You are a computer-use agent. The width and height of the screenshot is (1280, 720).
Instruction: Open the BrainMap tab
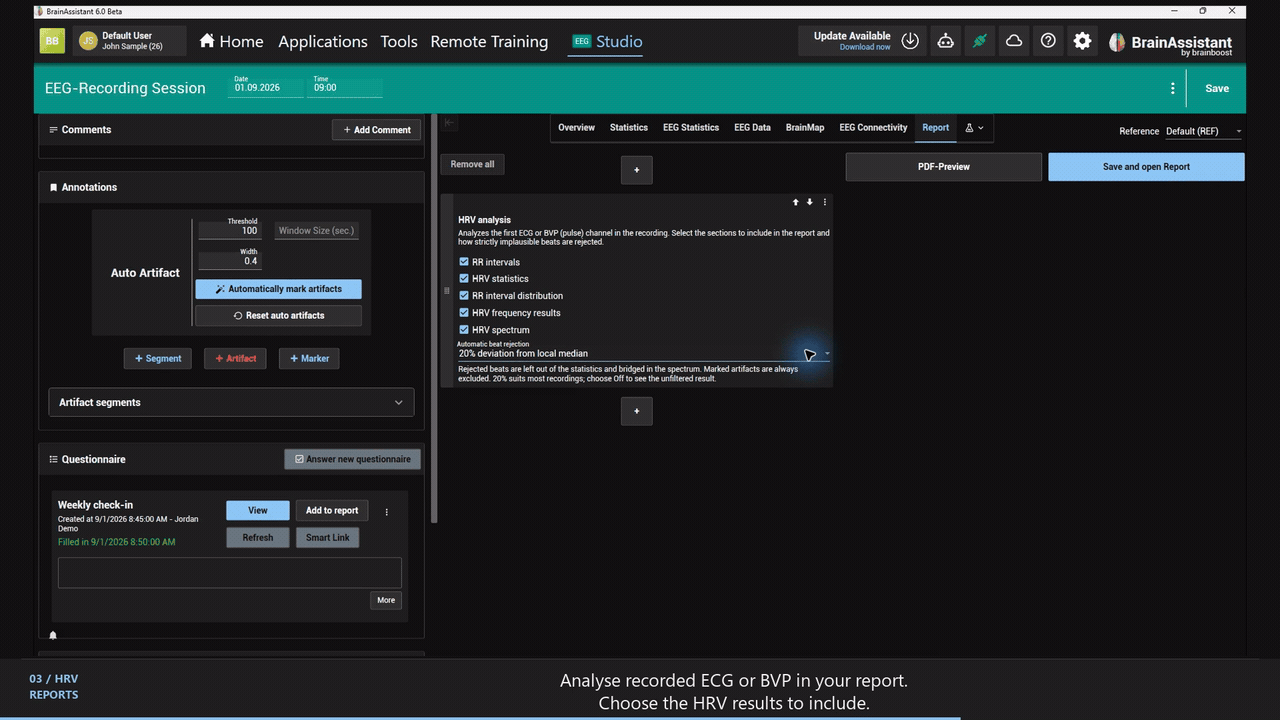805,128
